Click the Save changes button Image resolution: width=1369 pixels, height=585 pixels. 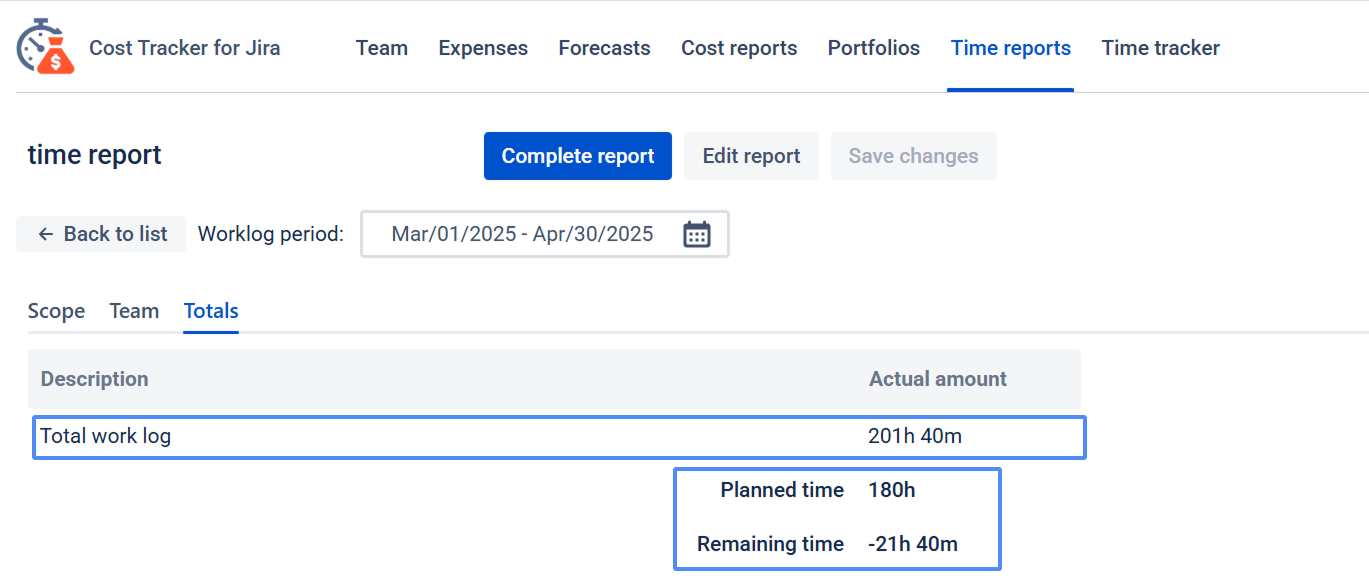point(913,156)
